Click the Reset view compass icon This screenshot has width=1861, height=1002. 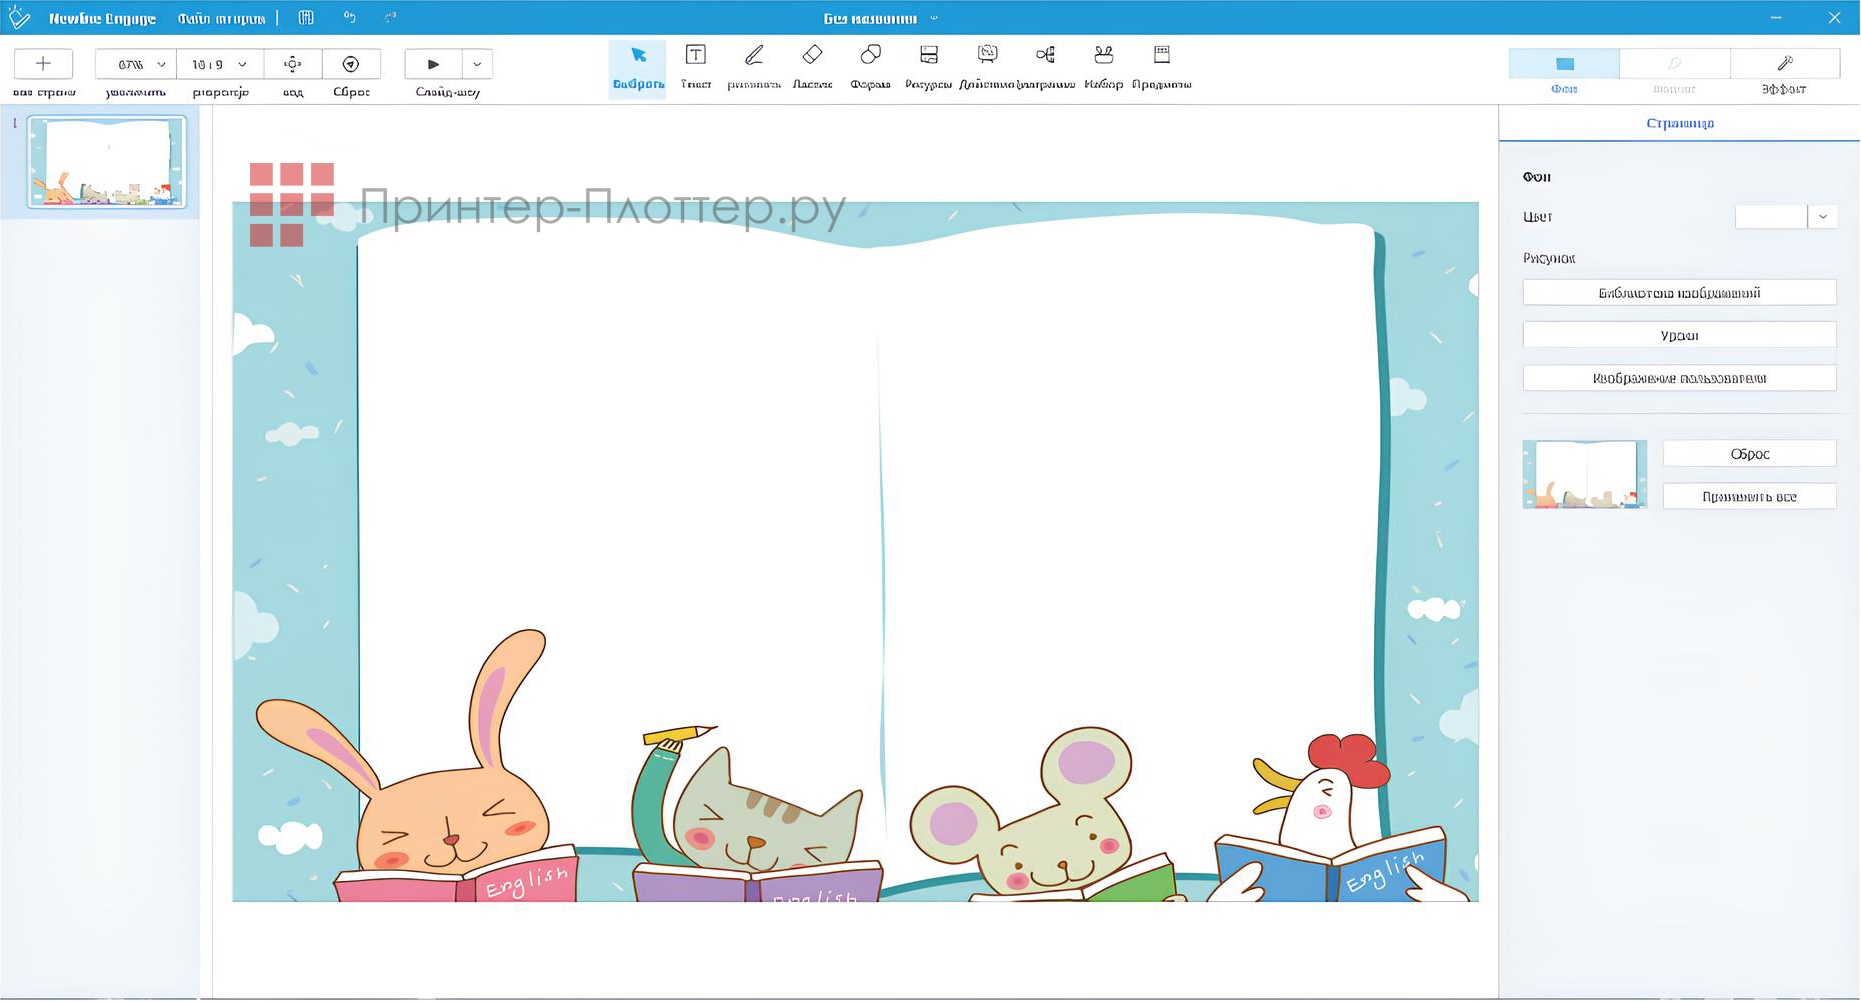pos(351,64)
